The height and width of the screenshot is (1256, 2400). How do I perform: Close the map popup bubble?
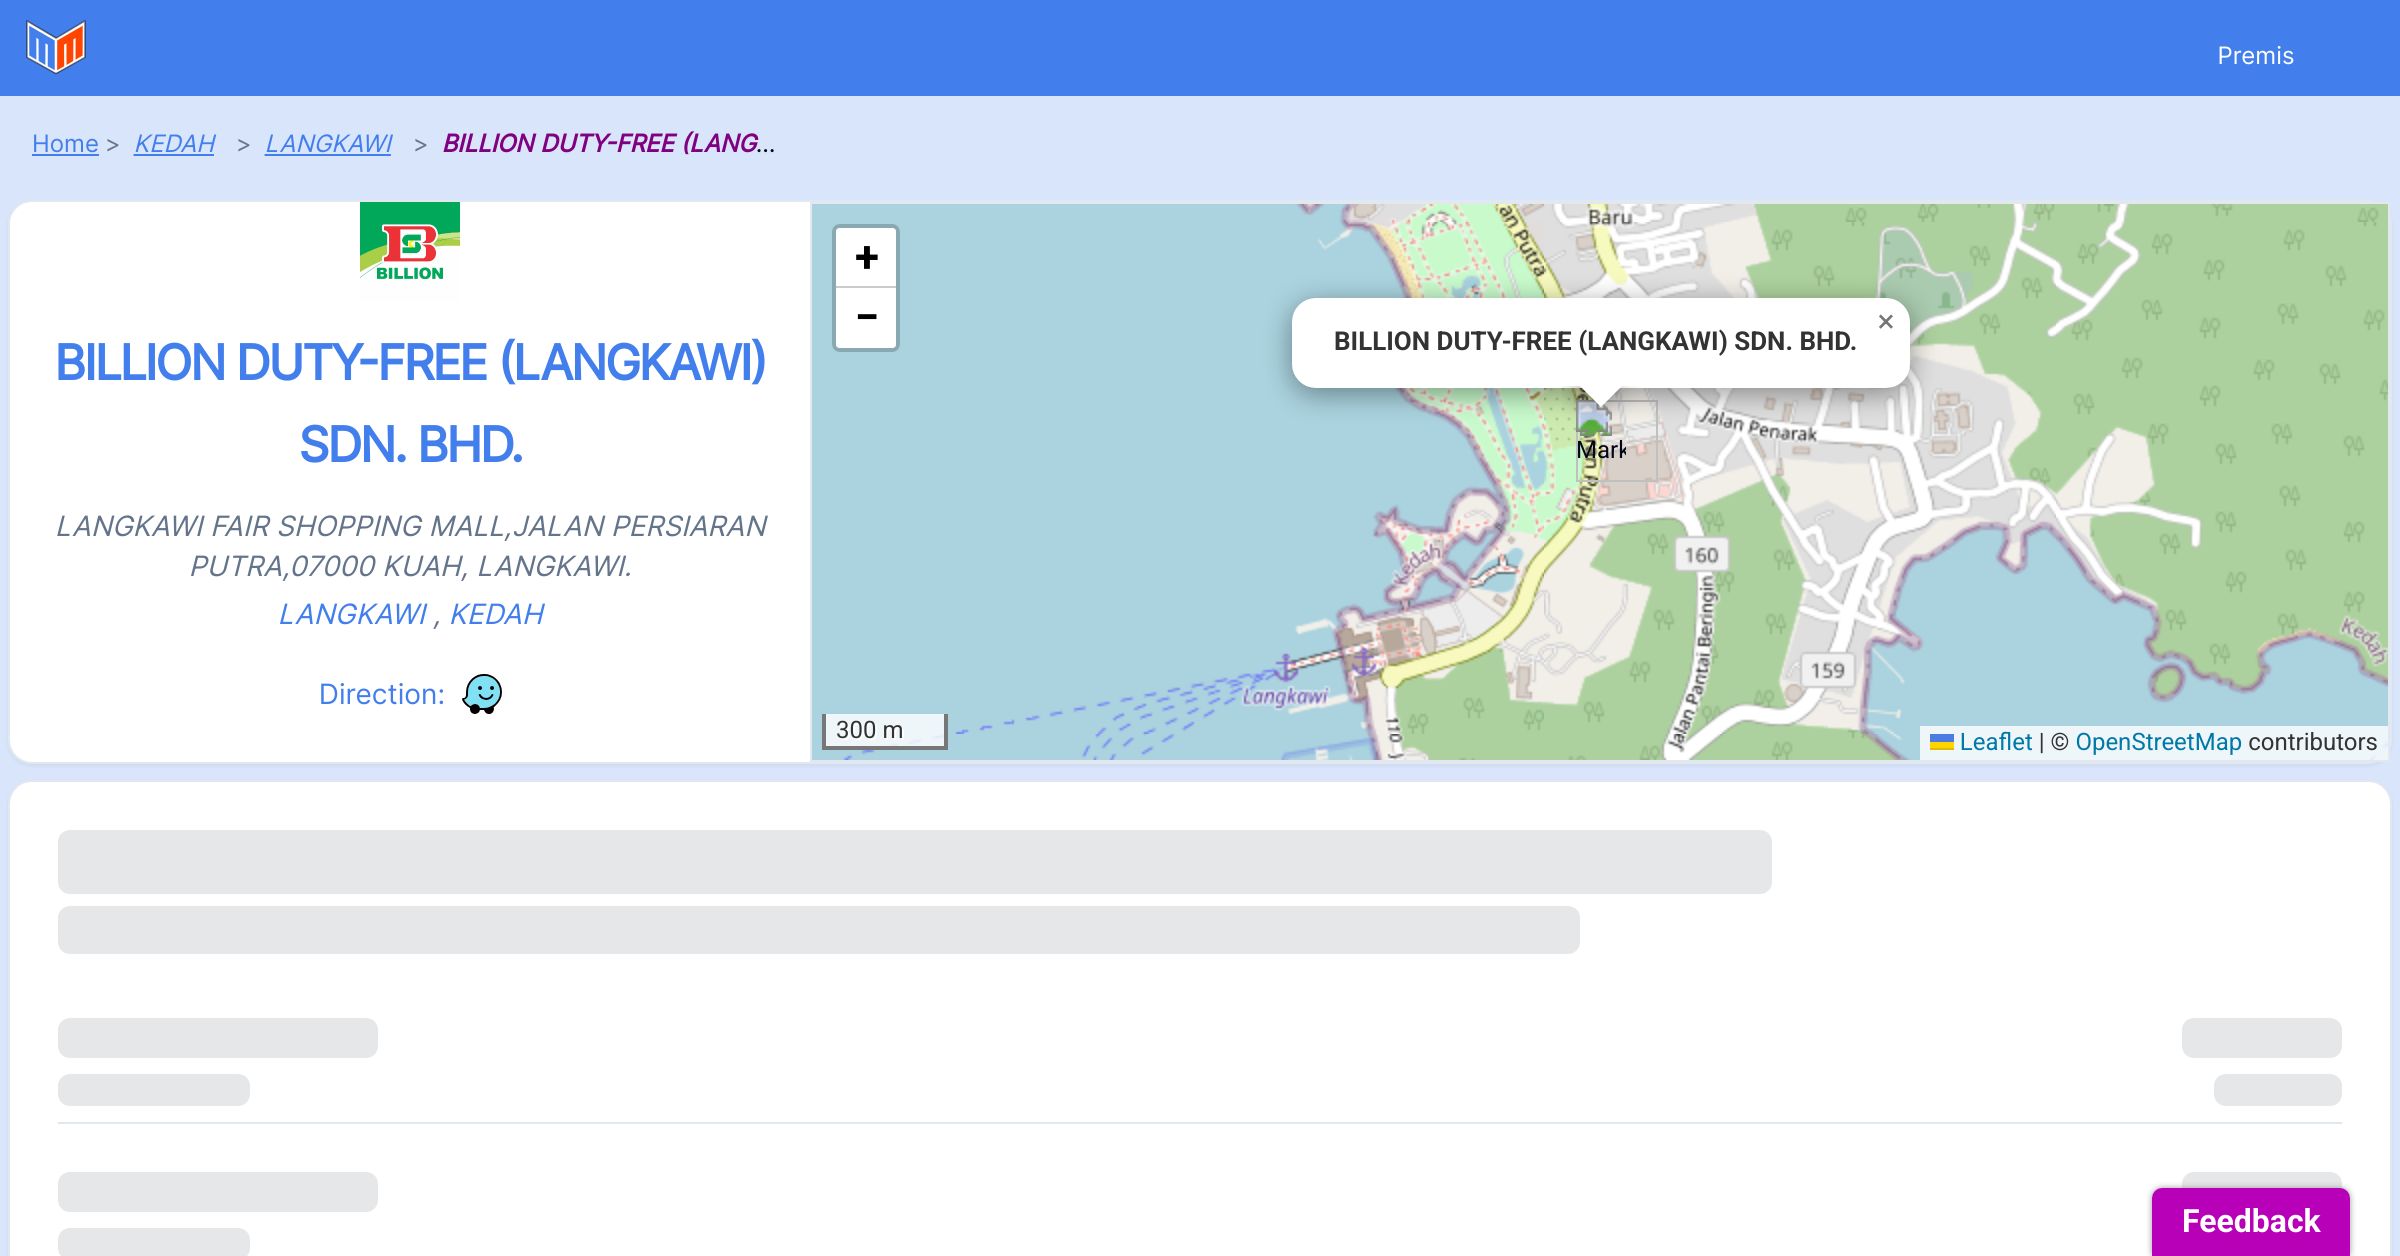click(x=1885, y=322)
